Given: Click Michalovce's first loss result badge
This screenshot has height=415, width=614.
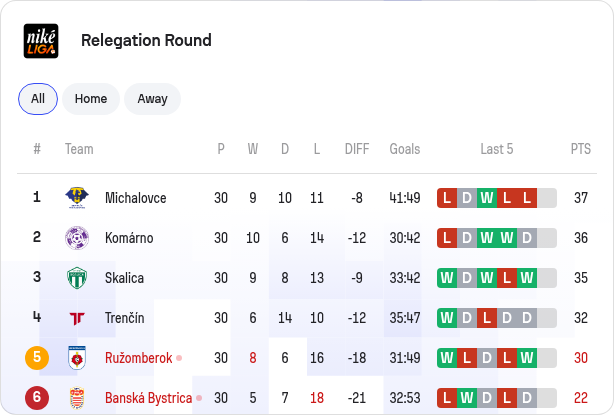Looking at the screenshot, I should (x=447, y=198).
